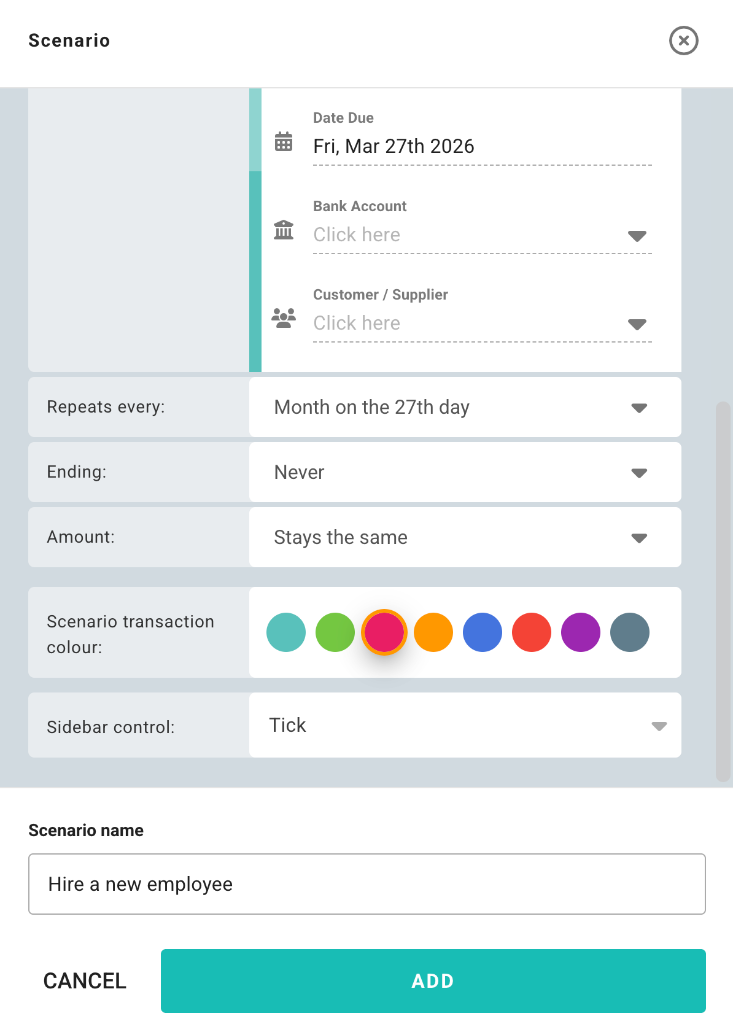
Task: Click the Customer / Supplier people icon
Action: [x=284, y=319]
